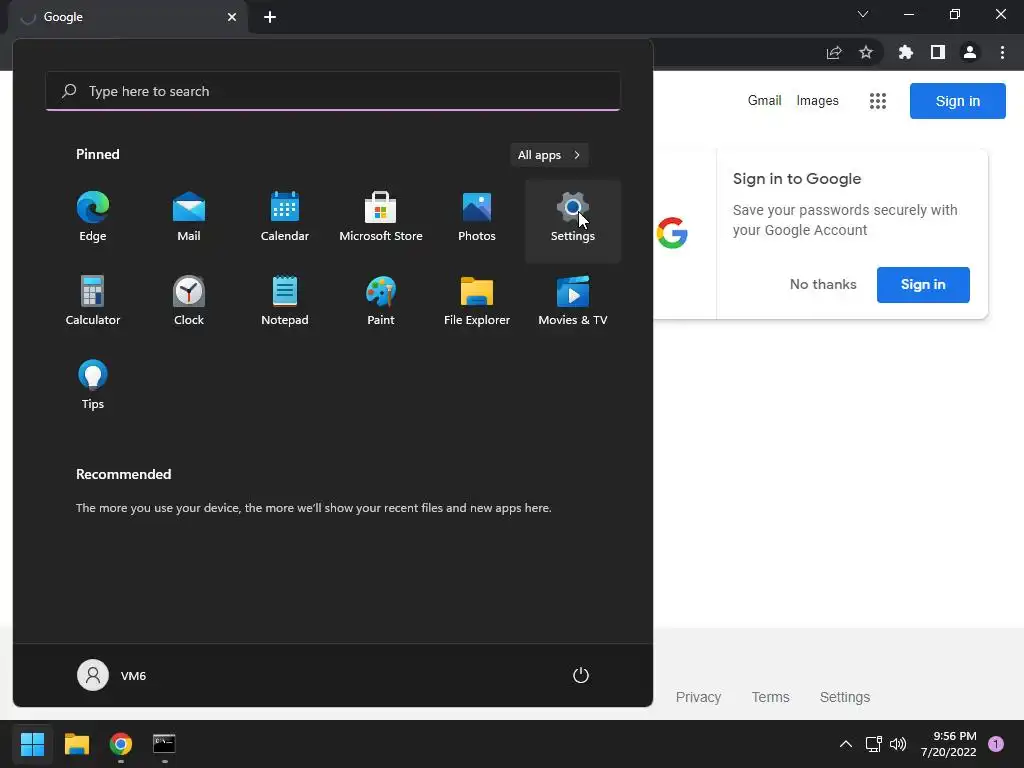The width and height of the screenshot is (1024, 768).
Task: Open the volume control in system tray
Action: coord(898,744)
